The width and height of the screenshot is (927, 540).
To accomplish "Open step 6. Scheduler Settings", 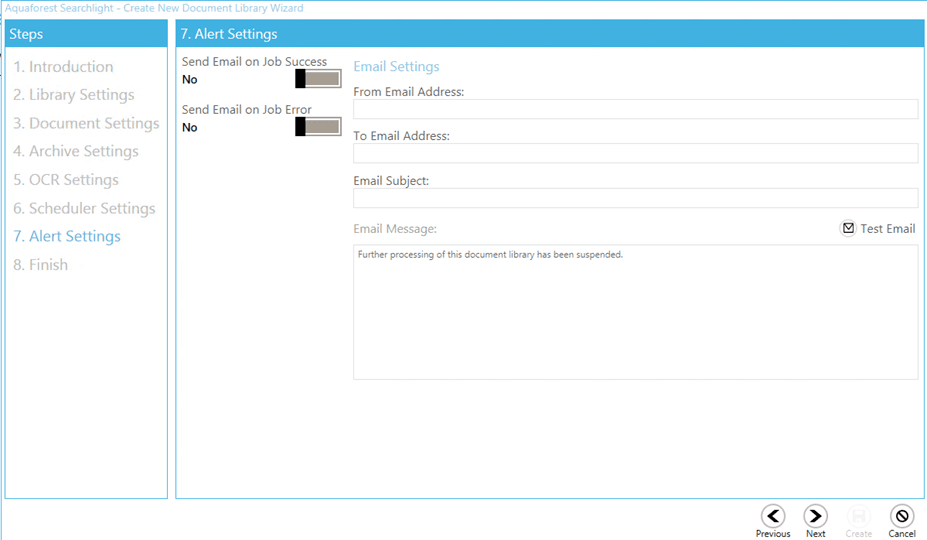I will 84,208.
